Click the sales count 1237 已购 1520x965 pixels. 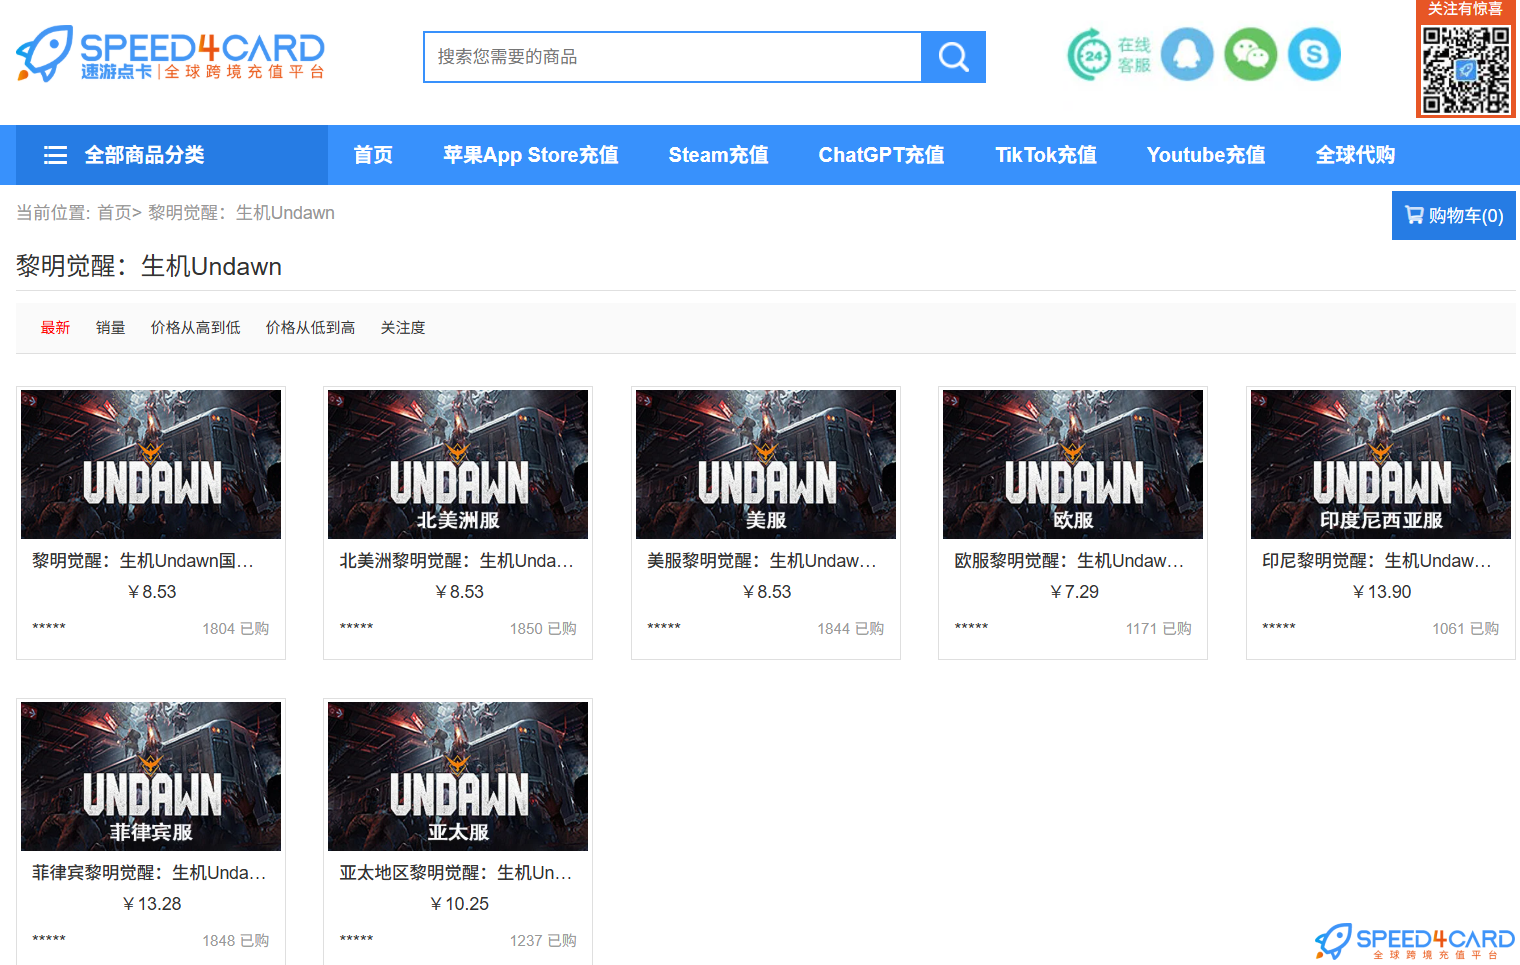coord(543,941)
